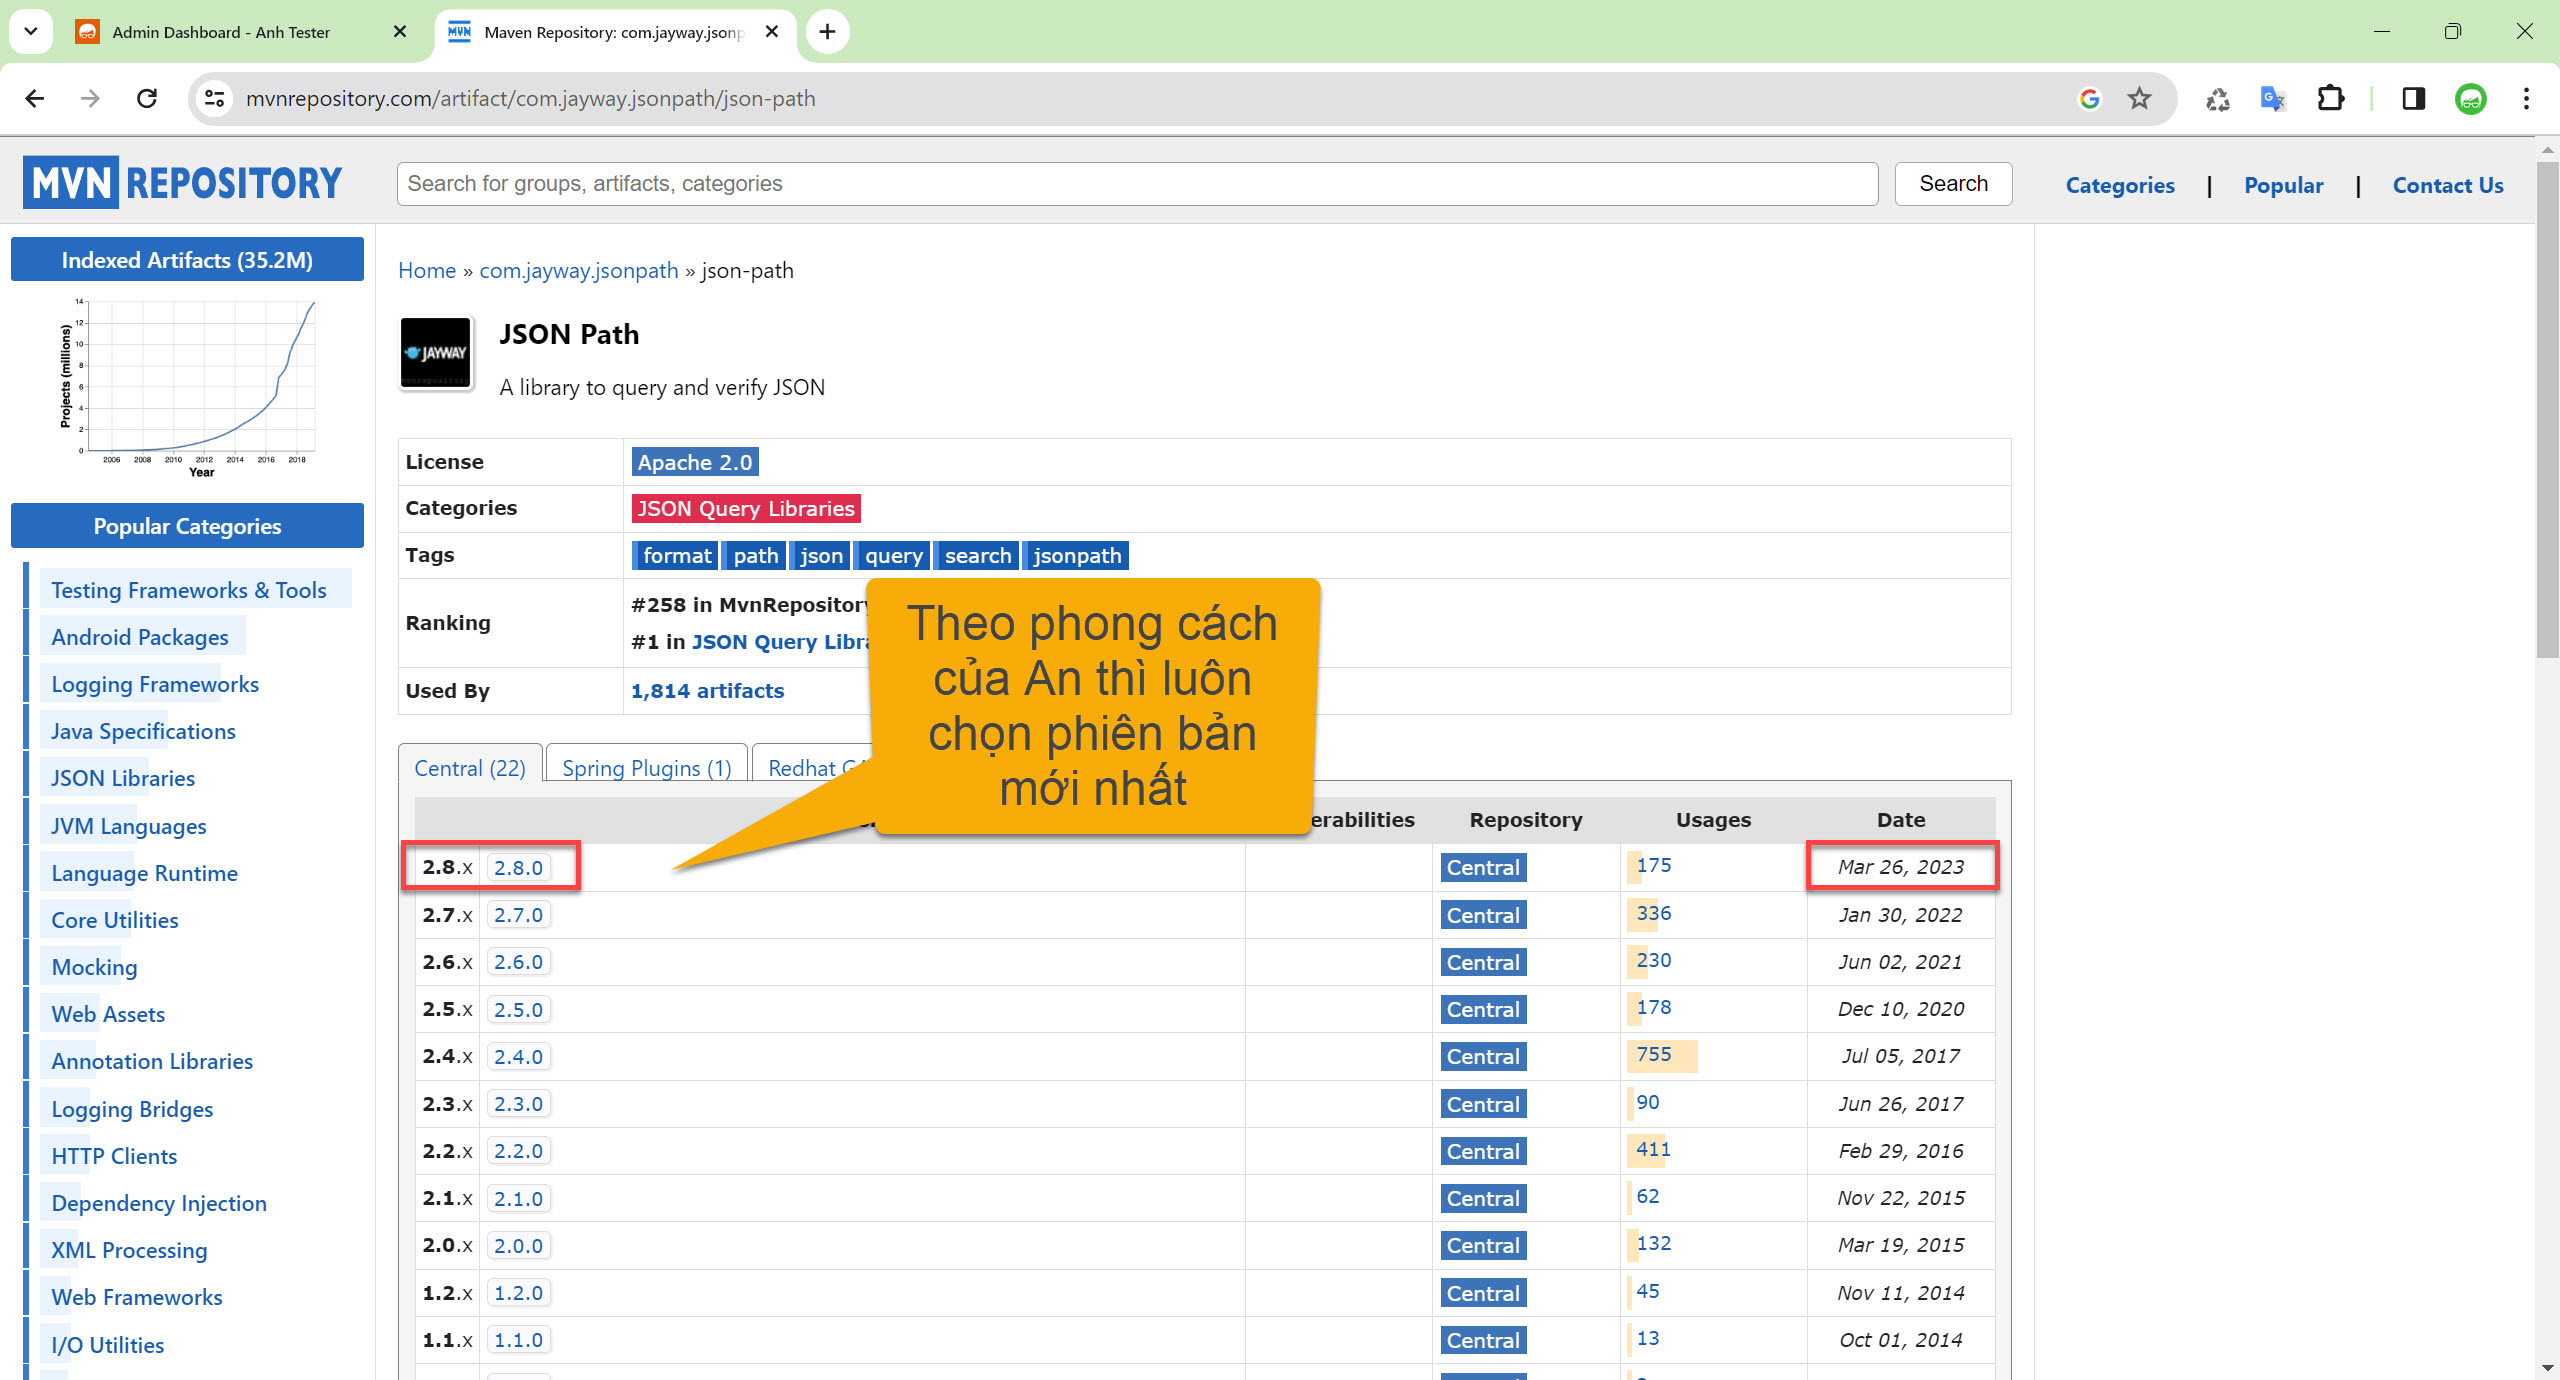Open version 1.1.0

pyautogui.click(x=518, y=1340)
